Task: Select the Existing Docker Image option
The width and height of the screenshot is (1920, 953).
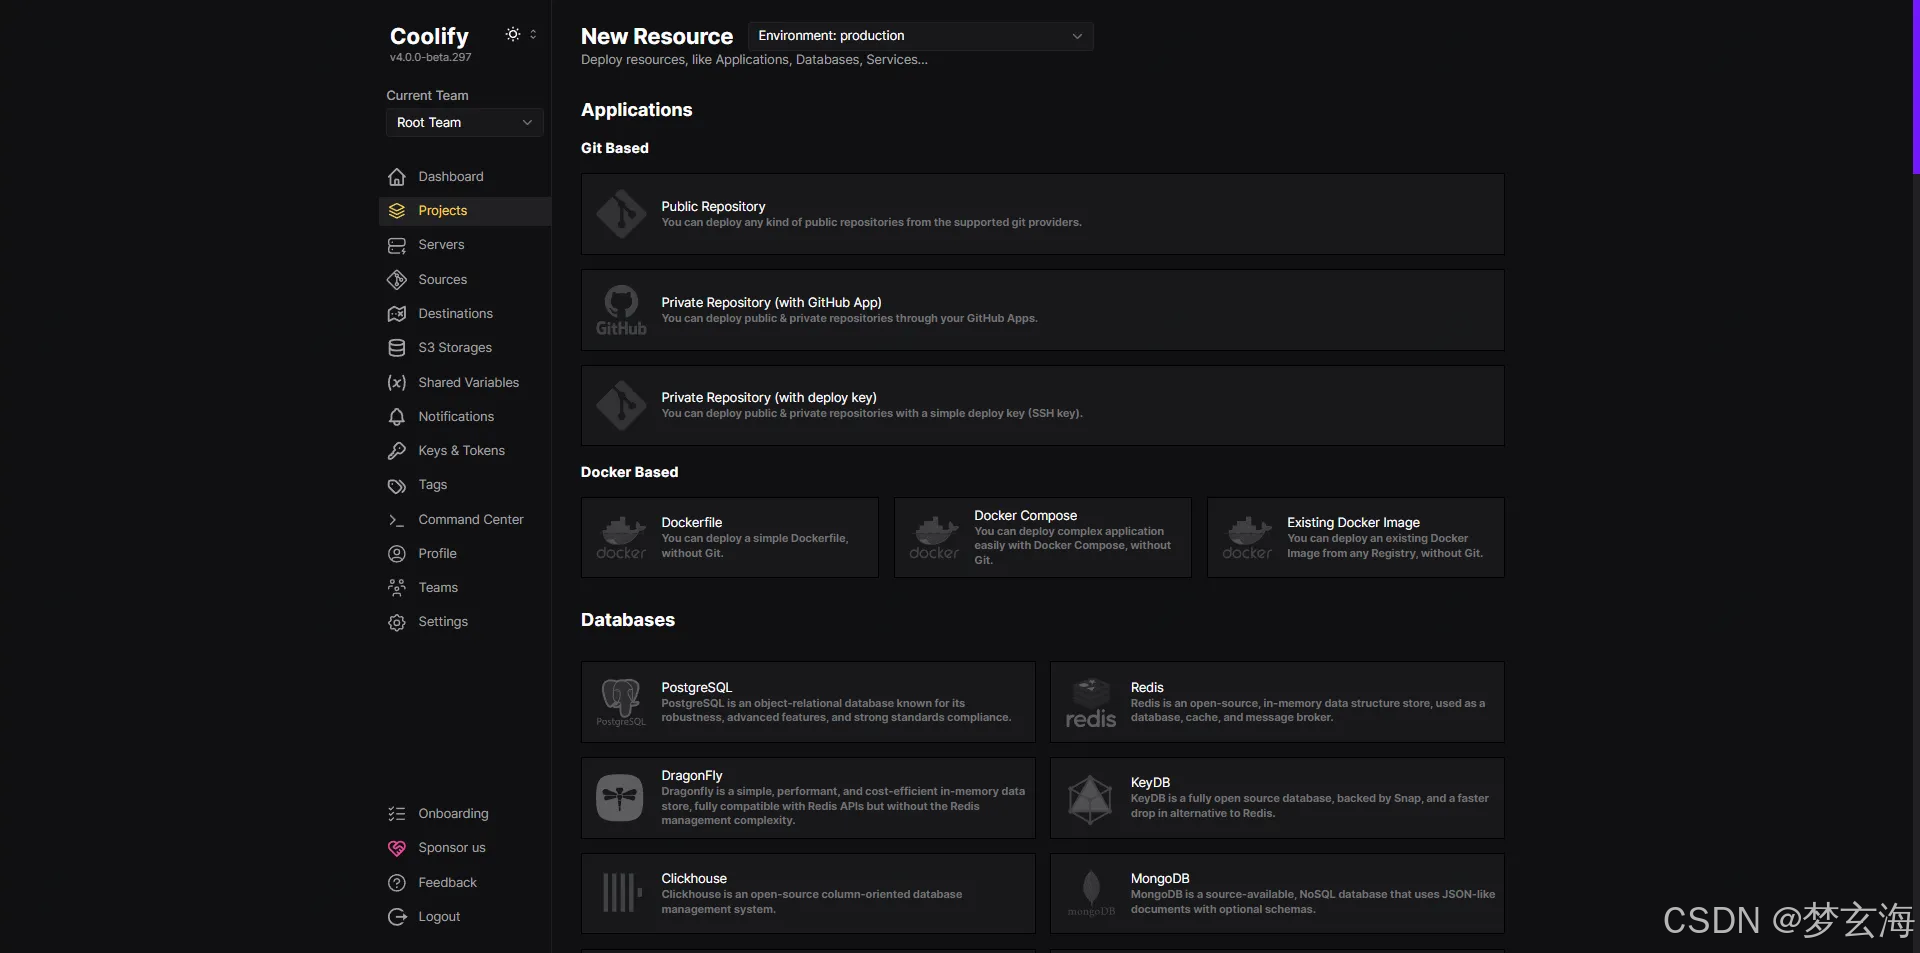Action: 1356,538
